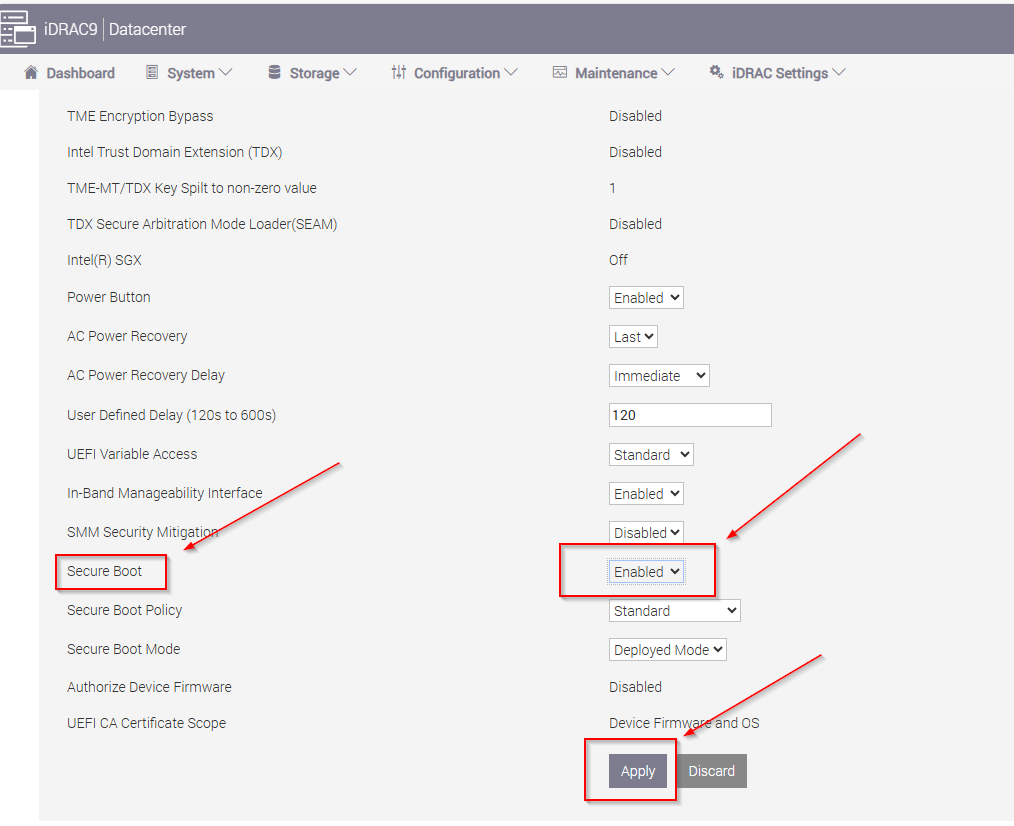Click the Dashboard home icon

[x=30, y=73]
